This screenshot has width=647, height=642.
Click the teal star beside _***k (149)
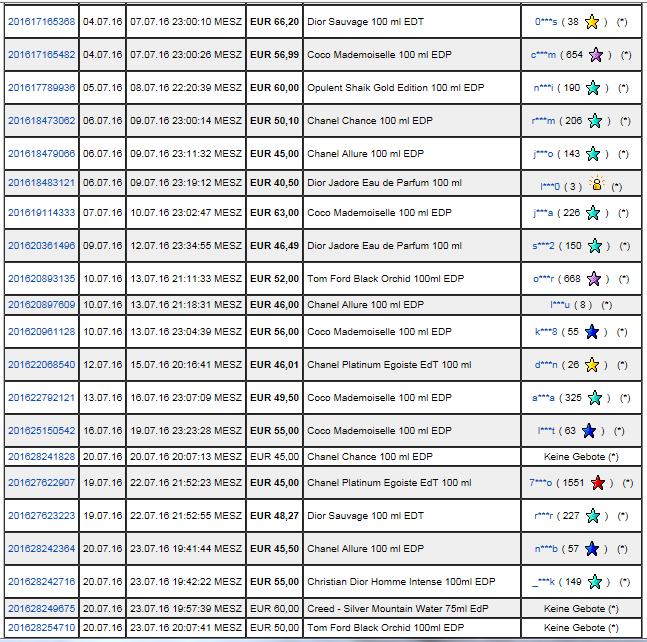tap(595, 581)
